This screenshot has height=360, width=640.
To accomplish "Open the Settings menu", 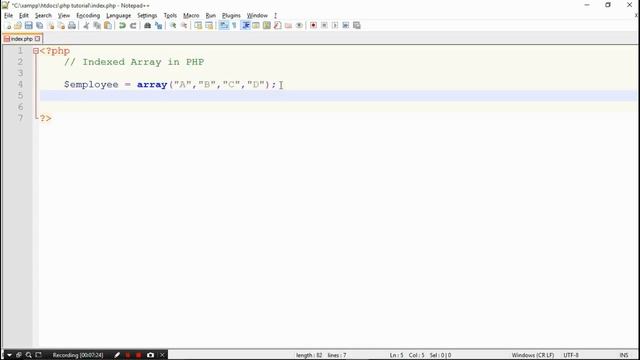I will 147,16.
